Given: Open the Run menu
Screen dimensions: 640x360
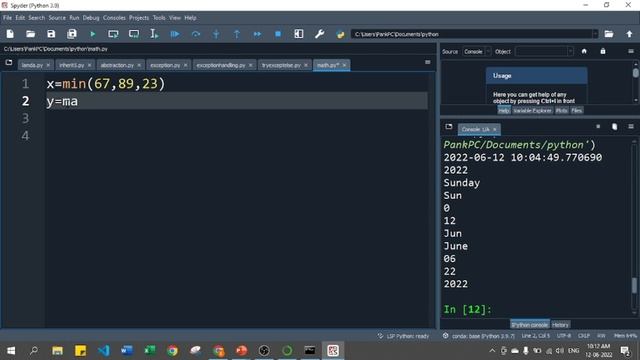Looking at the screenshot, I should 74,18.
